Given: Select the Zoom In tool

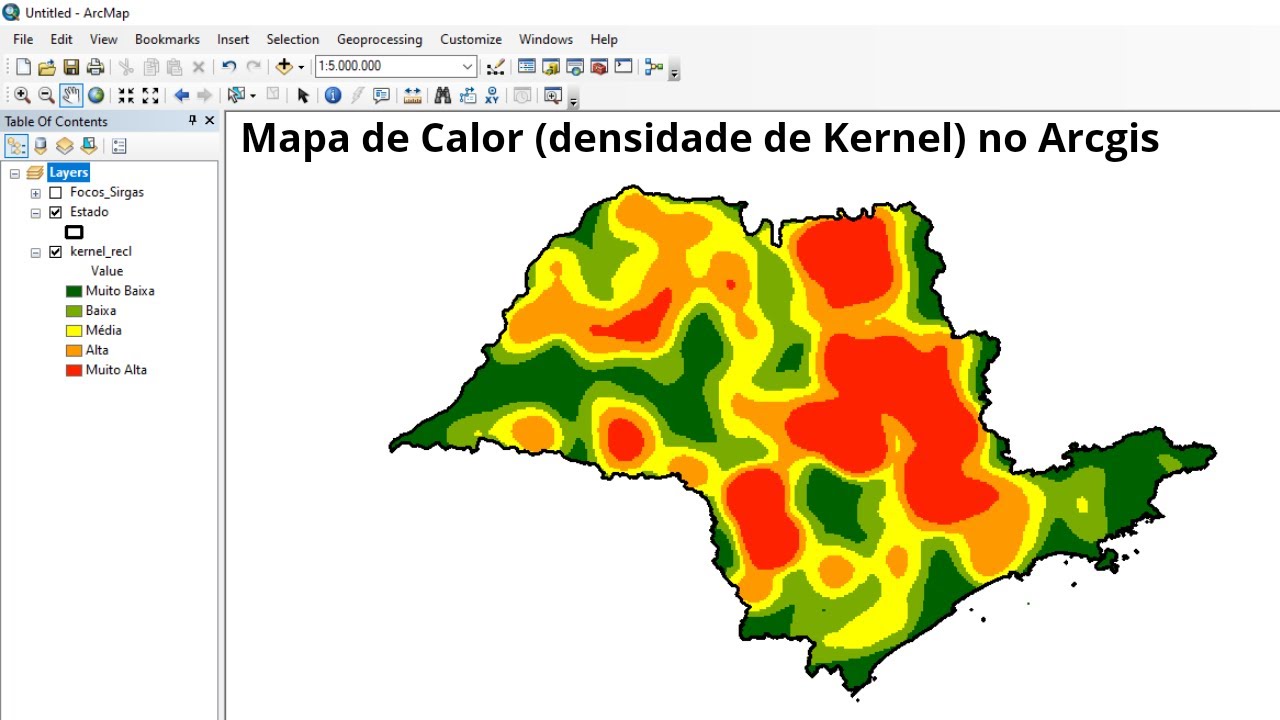Looking at the screenshot, I should (x=22, y=95).
